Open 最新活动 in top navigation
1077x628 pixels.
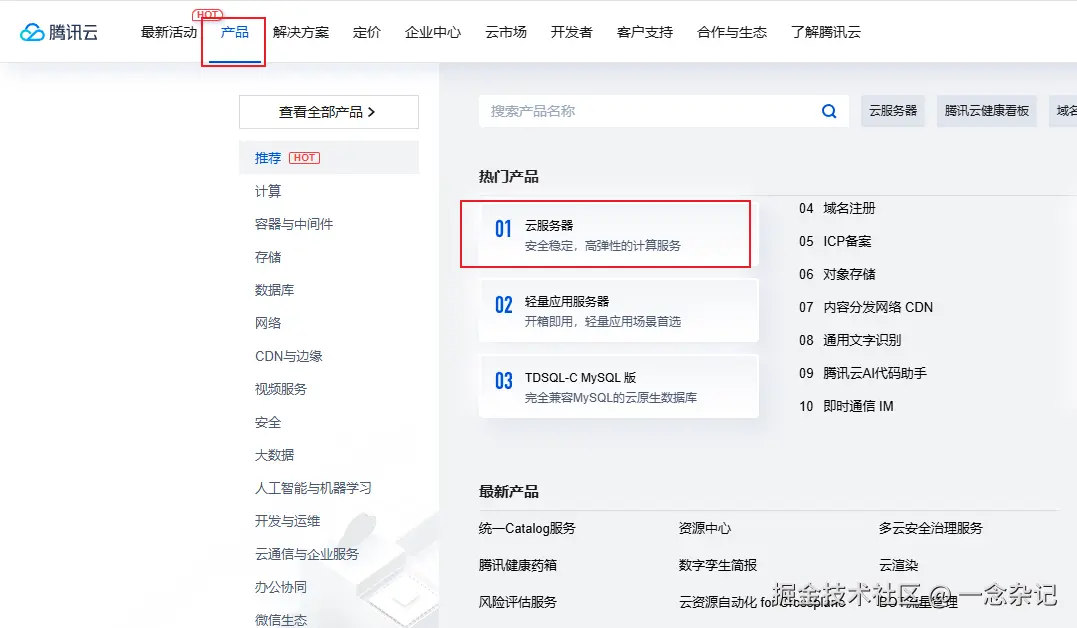point(168,32)
